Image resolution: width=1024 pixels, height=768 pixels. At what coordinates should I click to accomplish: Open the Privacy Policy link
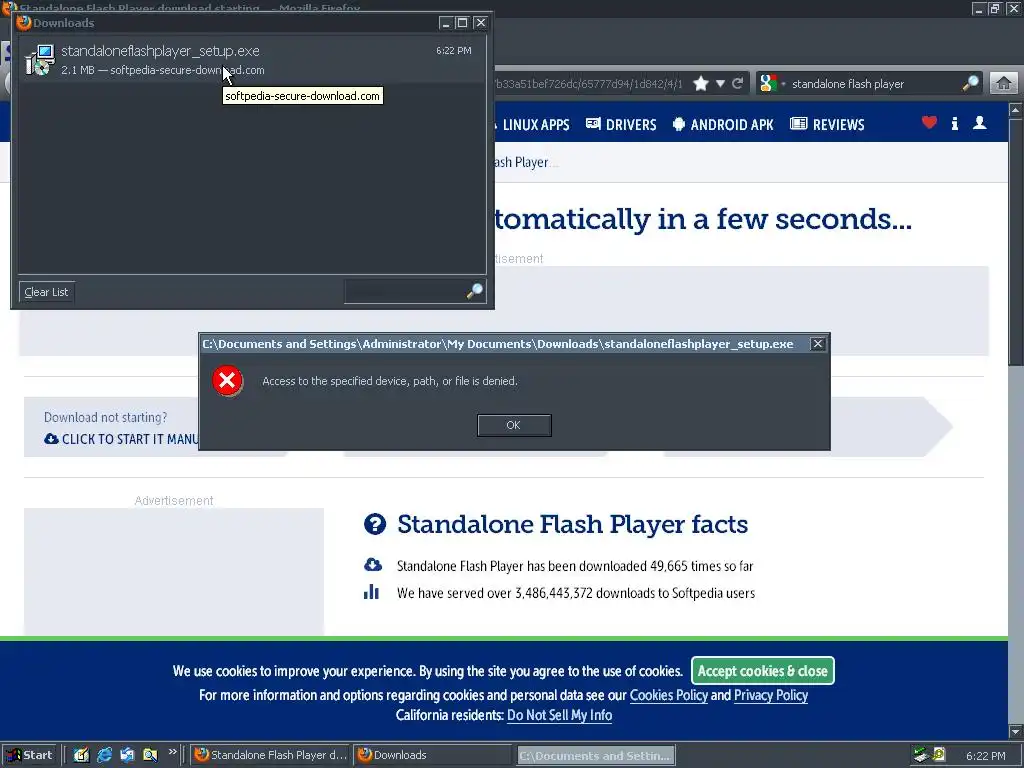(771, 695)
